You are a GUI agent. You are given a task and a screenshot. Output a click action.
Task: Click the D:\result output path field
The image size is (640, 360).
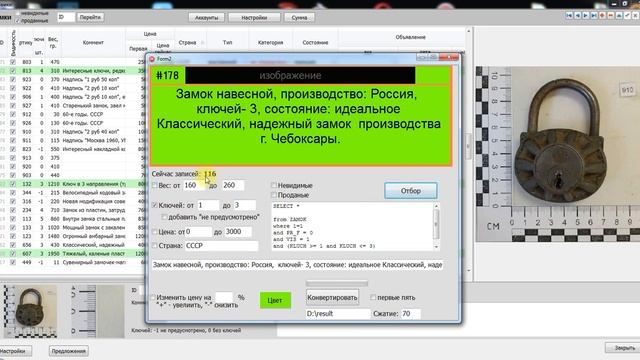click(338, 314)
